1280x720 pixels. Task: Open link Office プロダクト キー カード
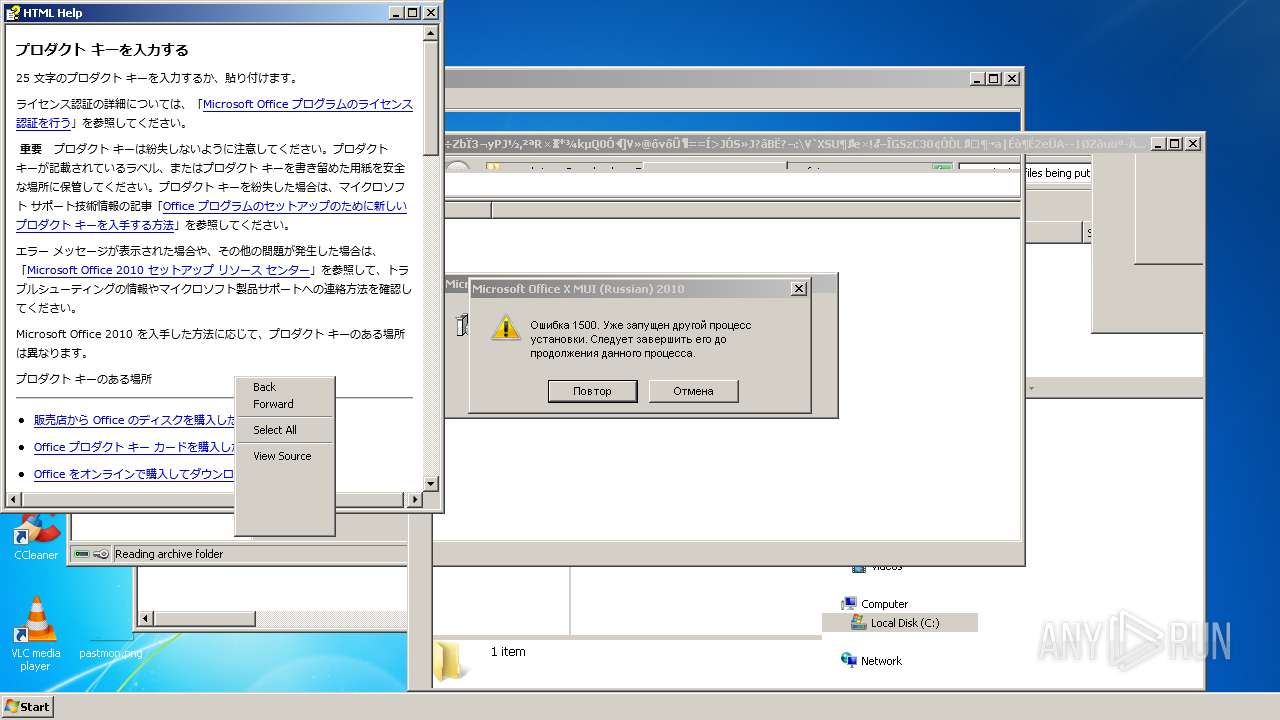pyautogui.click(x=135, y=447)
